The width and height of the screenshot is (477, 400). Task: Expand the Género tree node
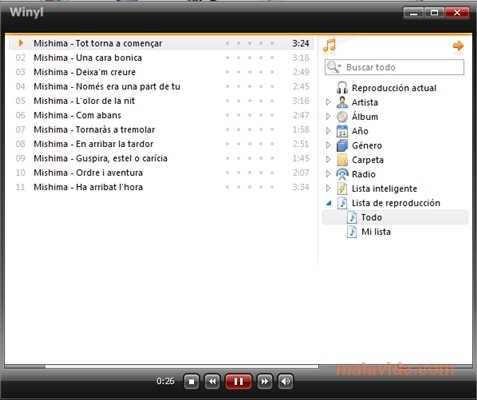pyautogui.click(x=328, y=145)
